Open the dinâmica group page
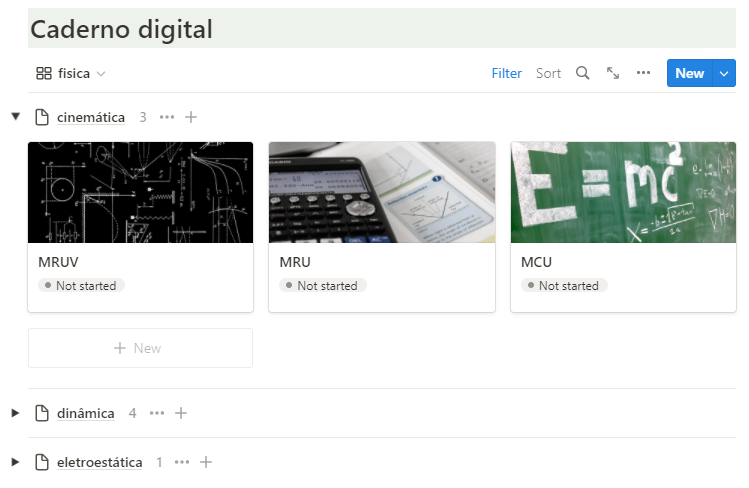The width and height of the screenshot is (749, 488). point(86,414)
